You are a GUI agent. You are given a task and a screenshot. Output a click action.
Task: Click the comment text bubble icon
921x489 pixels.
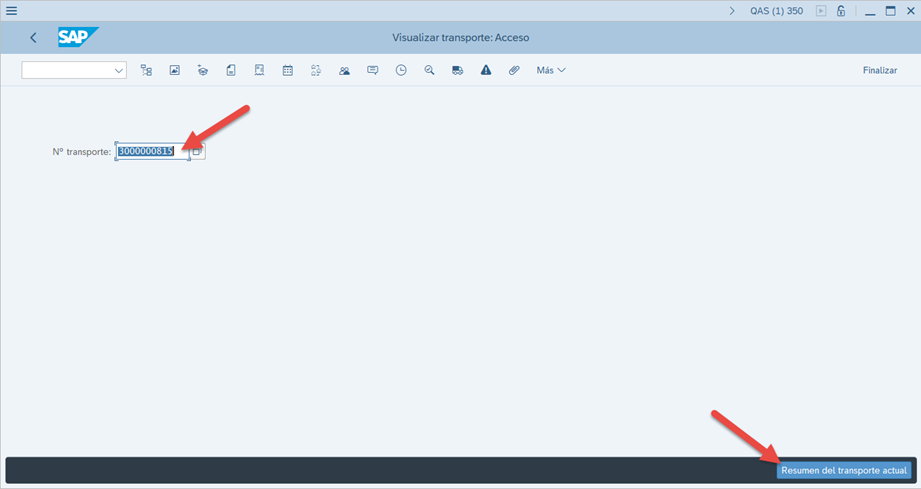372,71
